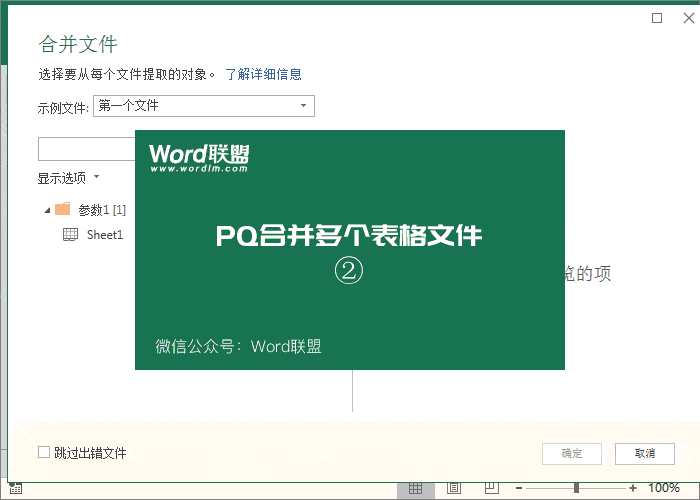700x500 pixels.
Task: Switch Excel to Page Break Preview
Action: click(492, 488)
